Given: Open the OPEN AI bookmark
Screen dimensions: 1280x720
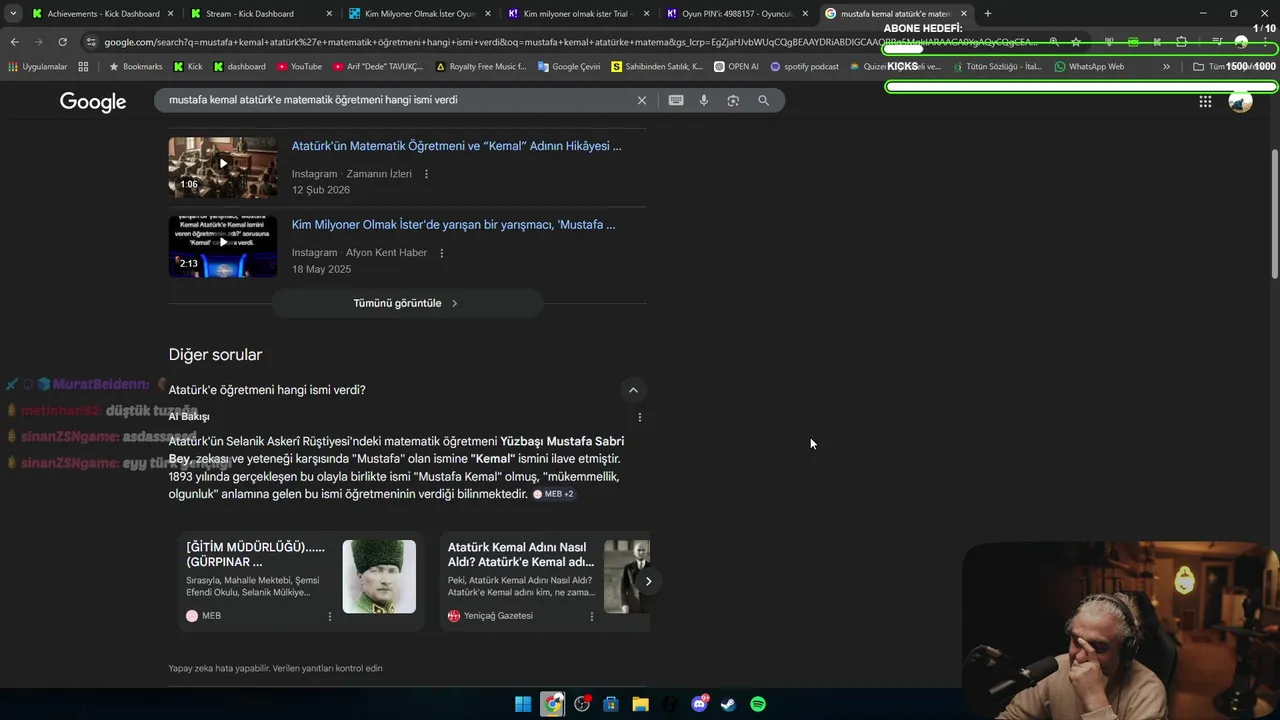Looking at the screenshot, I should pos(736,67).
